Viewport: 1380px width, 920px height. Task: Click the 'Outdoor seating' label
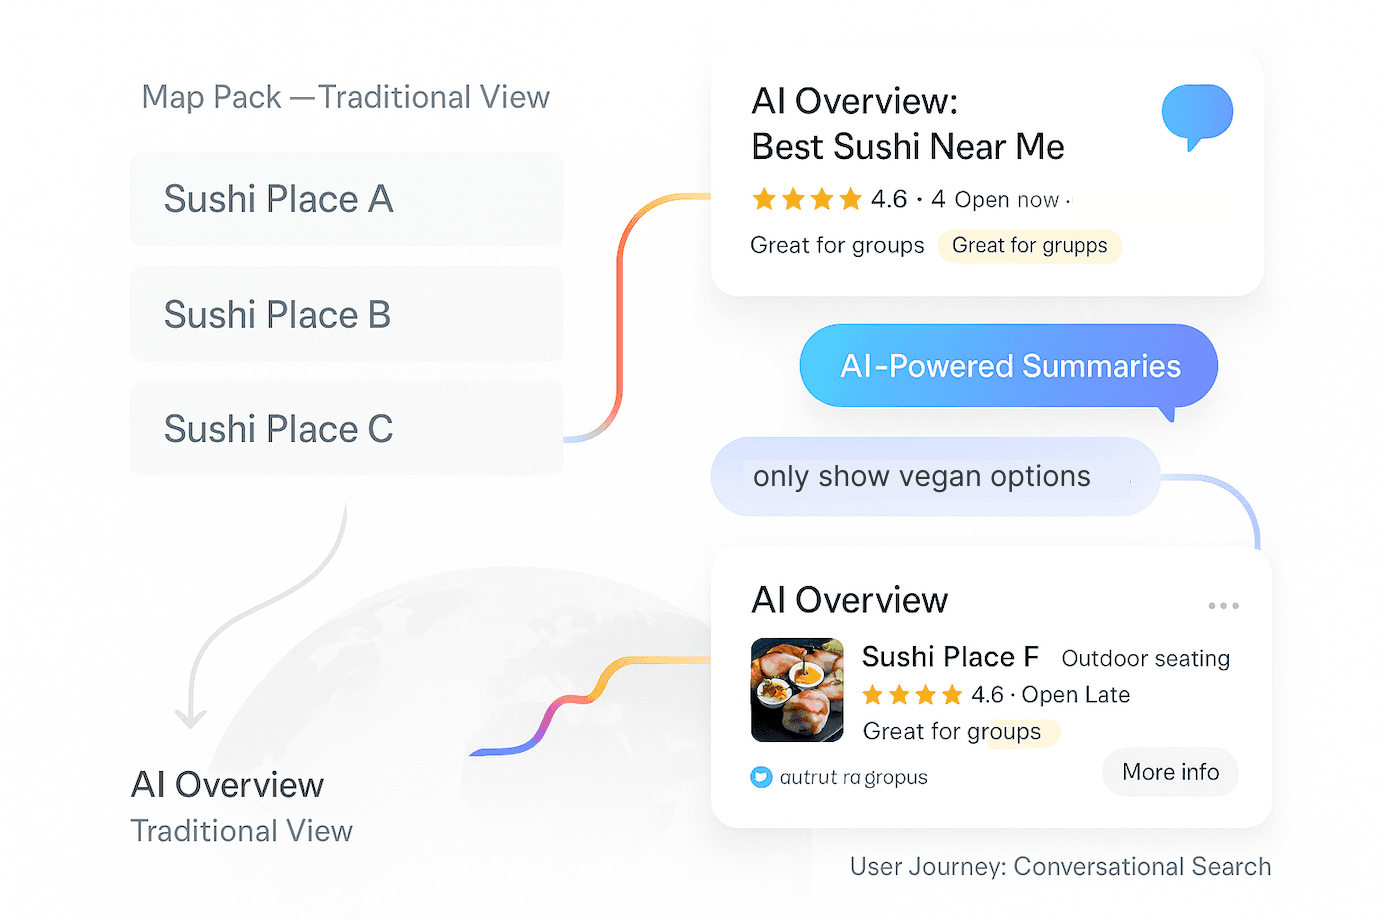point(1145,658)
